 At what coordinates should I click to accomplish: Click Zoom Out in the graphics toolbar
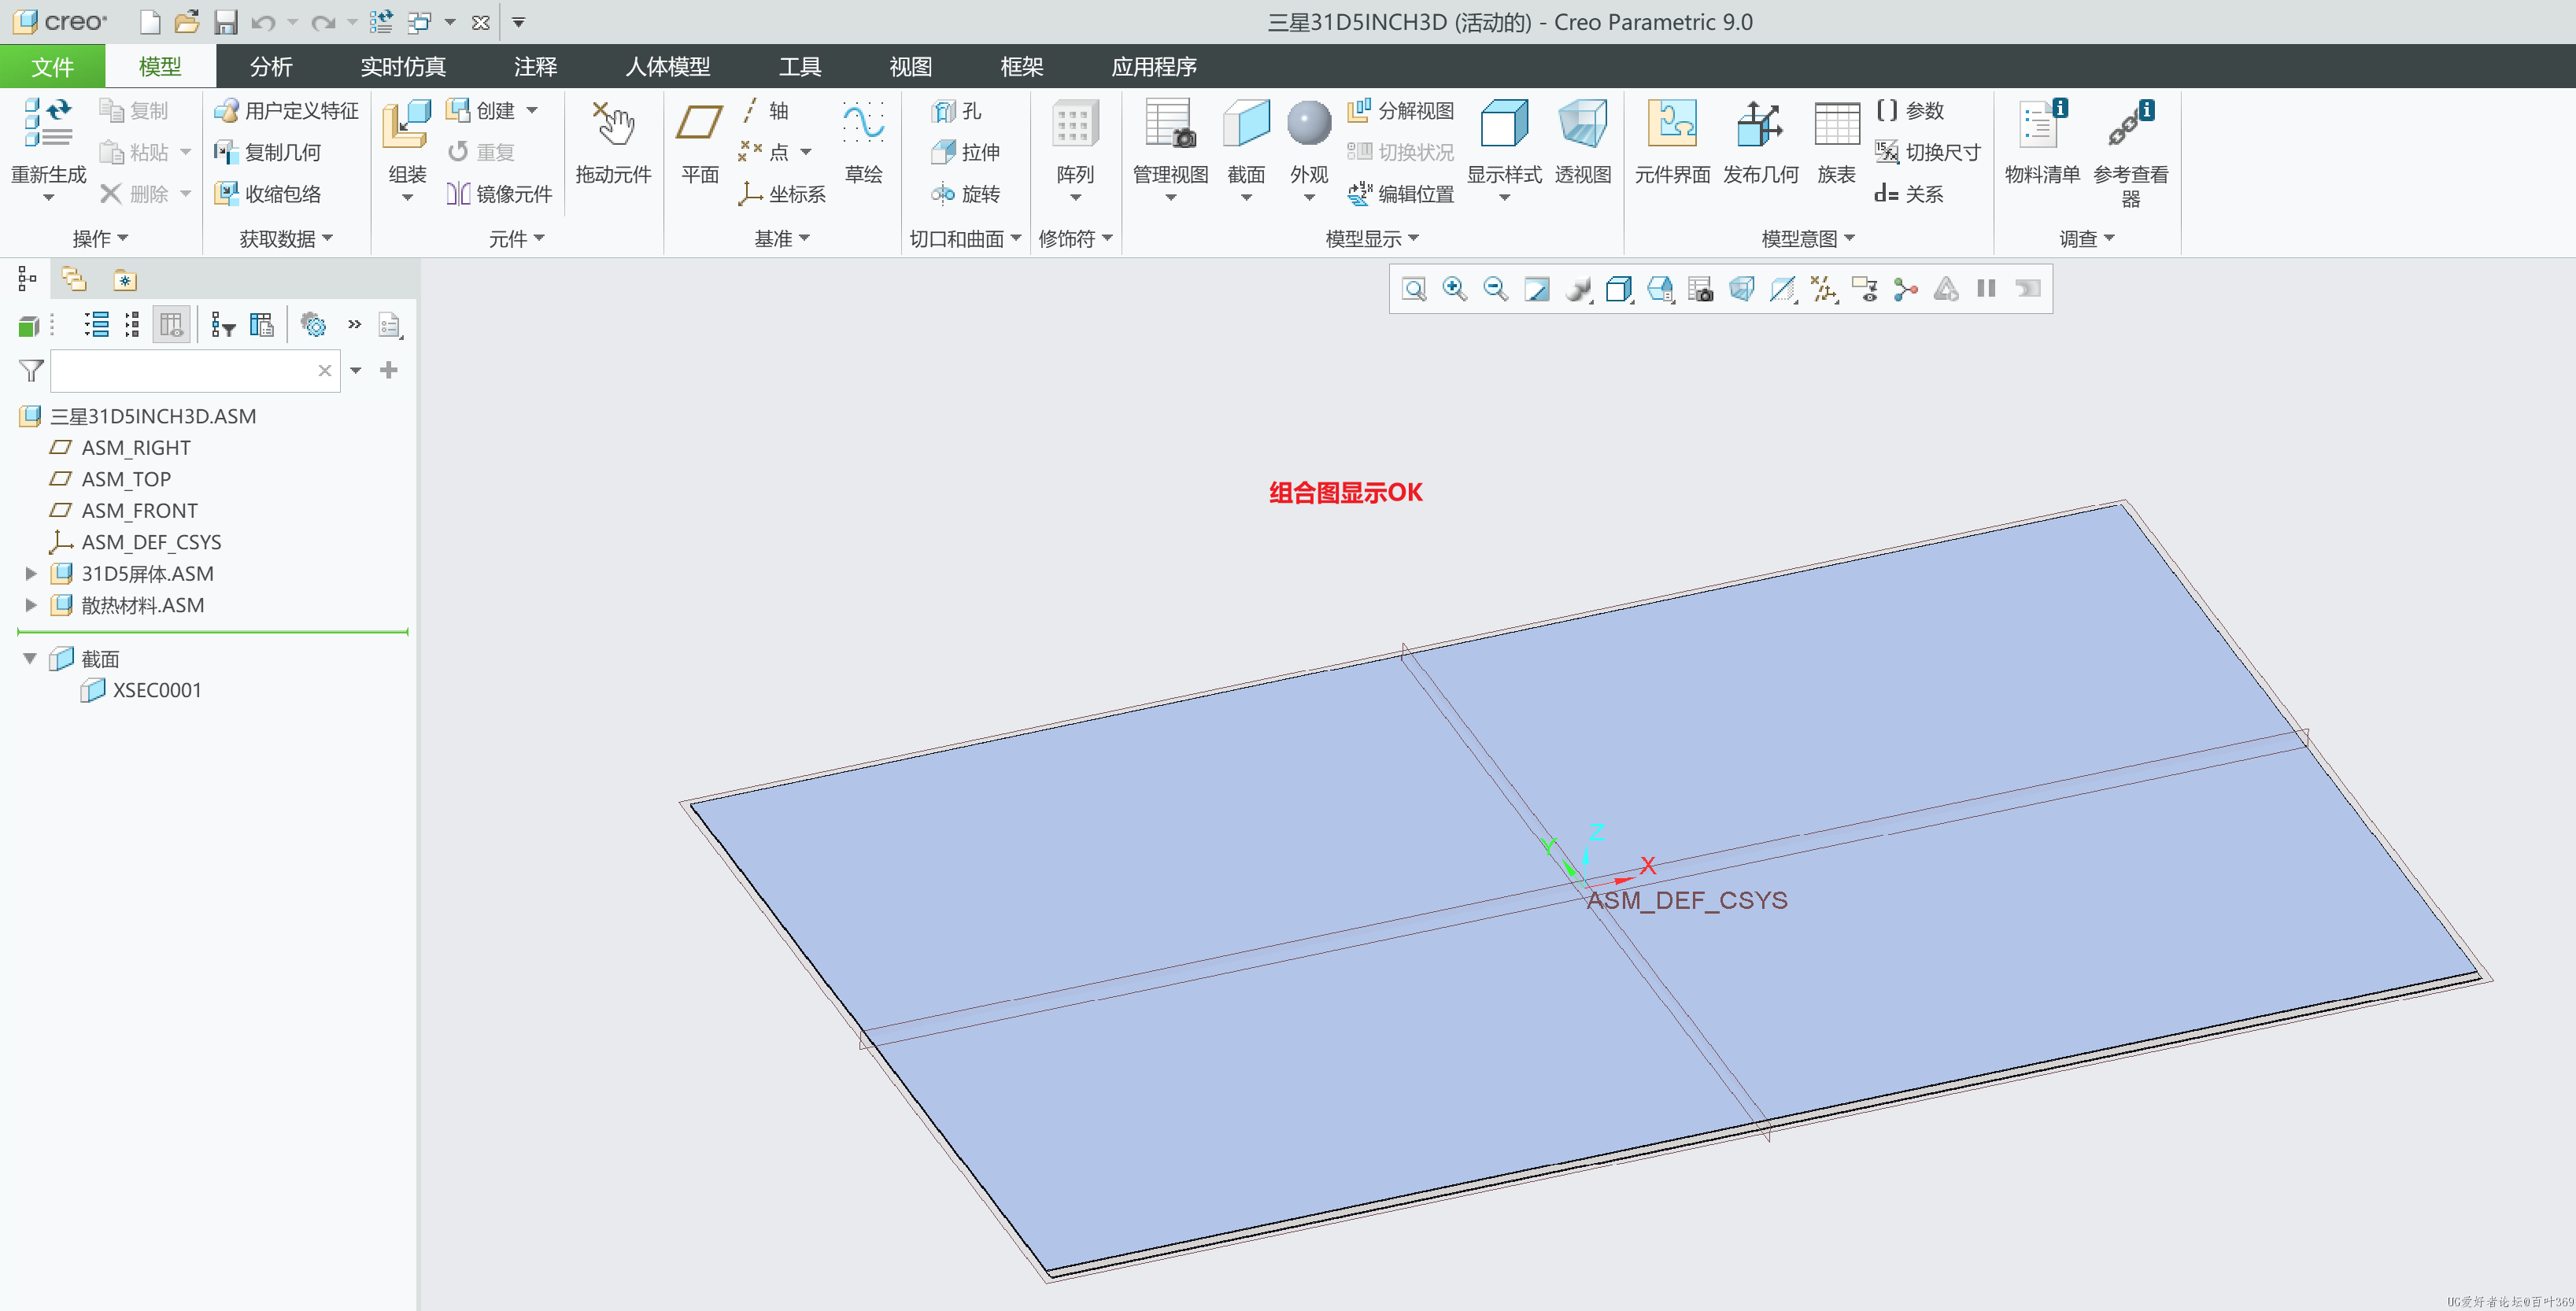[1495, 289]
